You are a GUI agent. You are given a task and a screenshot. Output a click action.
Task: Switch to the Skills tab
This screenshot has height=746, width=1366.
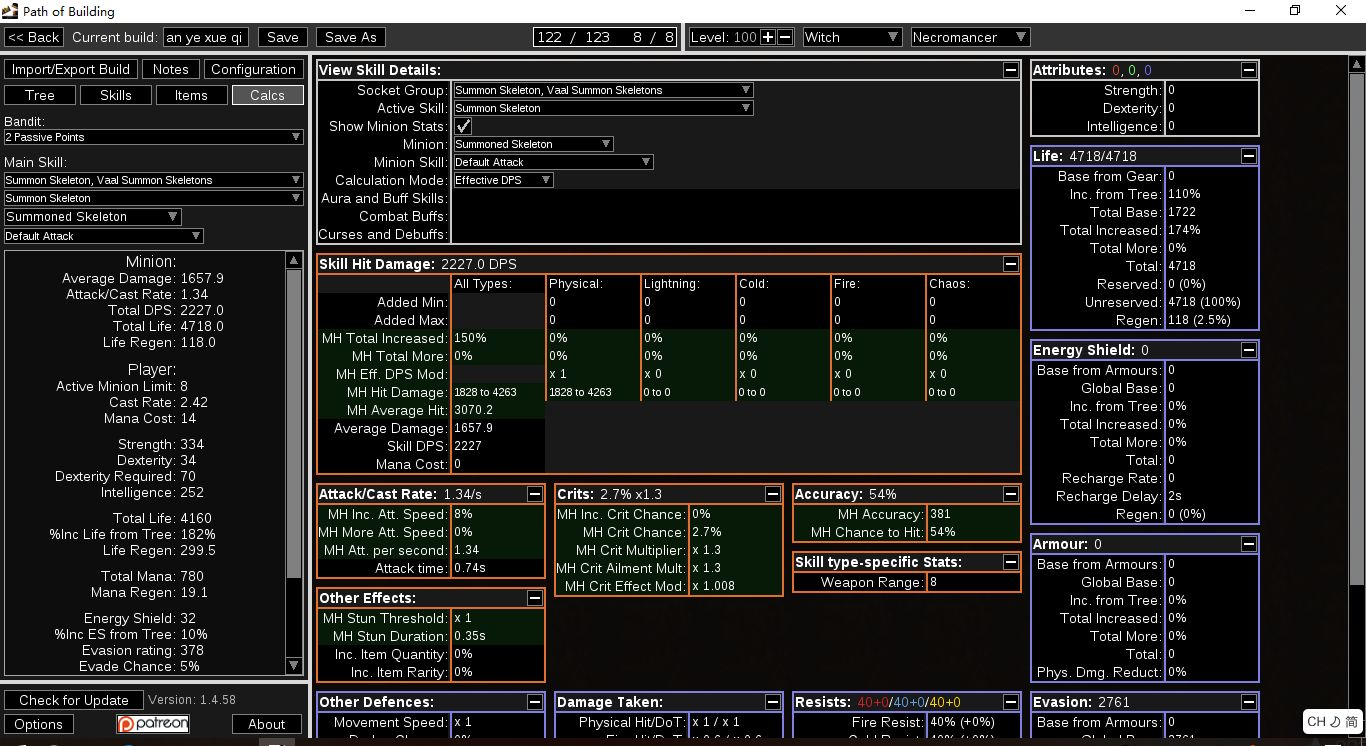point(116,95)
